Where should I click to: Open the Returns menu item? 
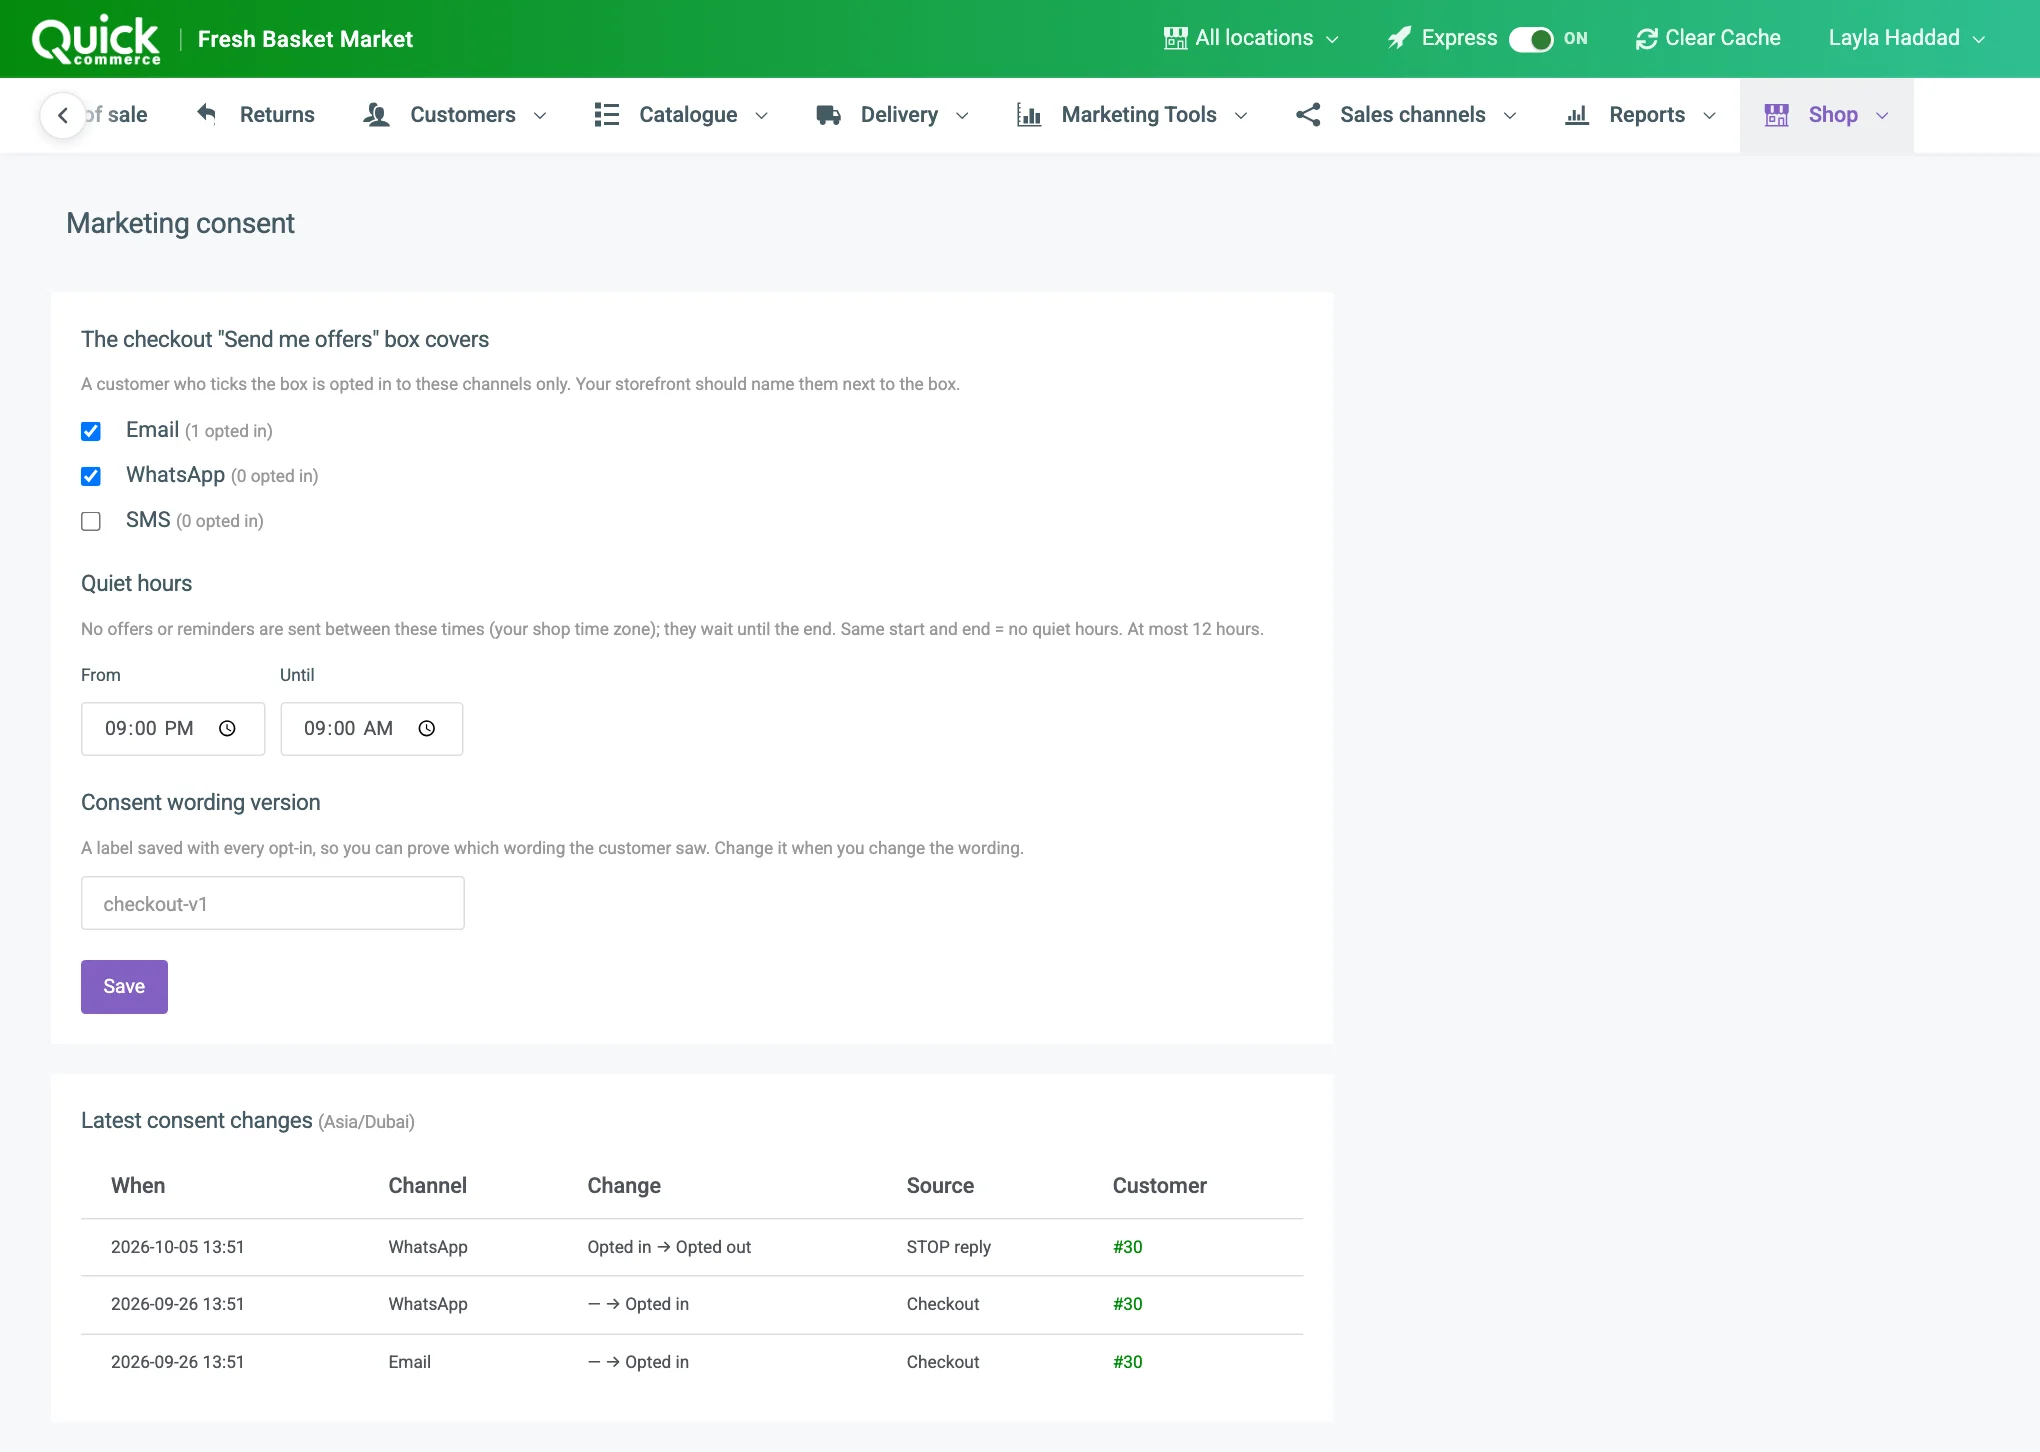255,115
